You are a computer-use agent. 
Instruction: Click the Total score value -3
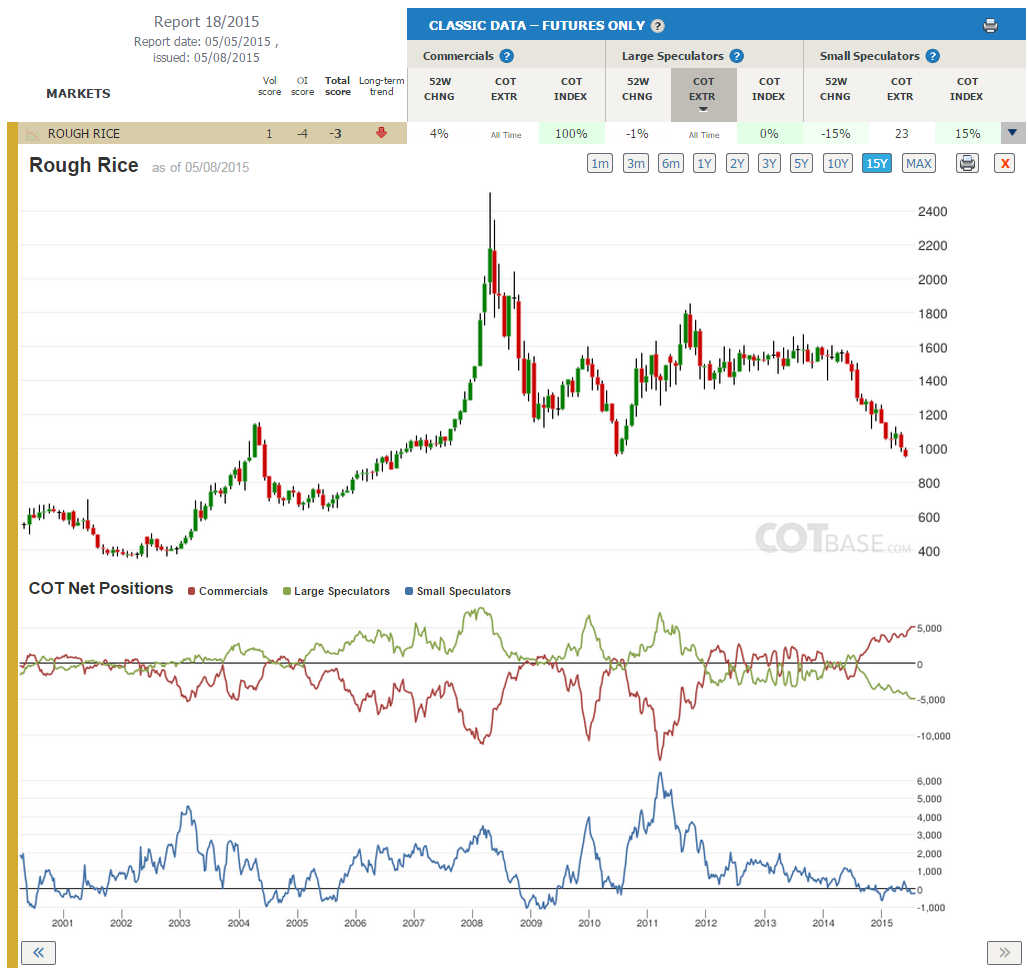click(335, 134)
